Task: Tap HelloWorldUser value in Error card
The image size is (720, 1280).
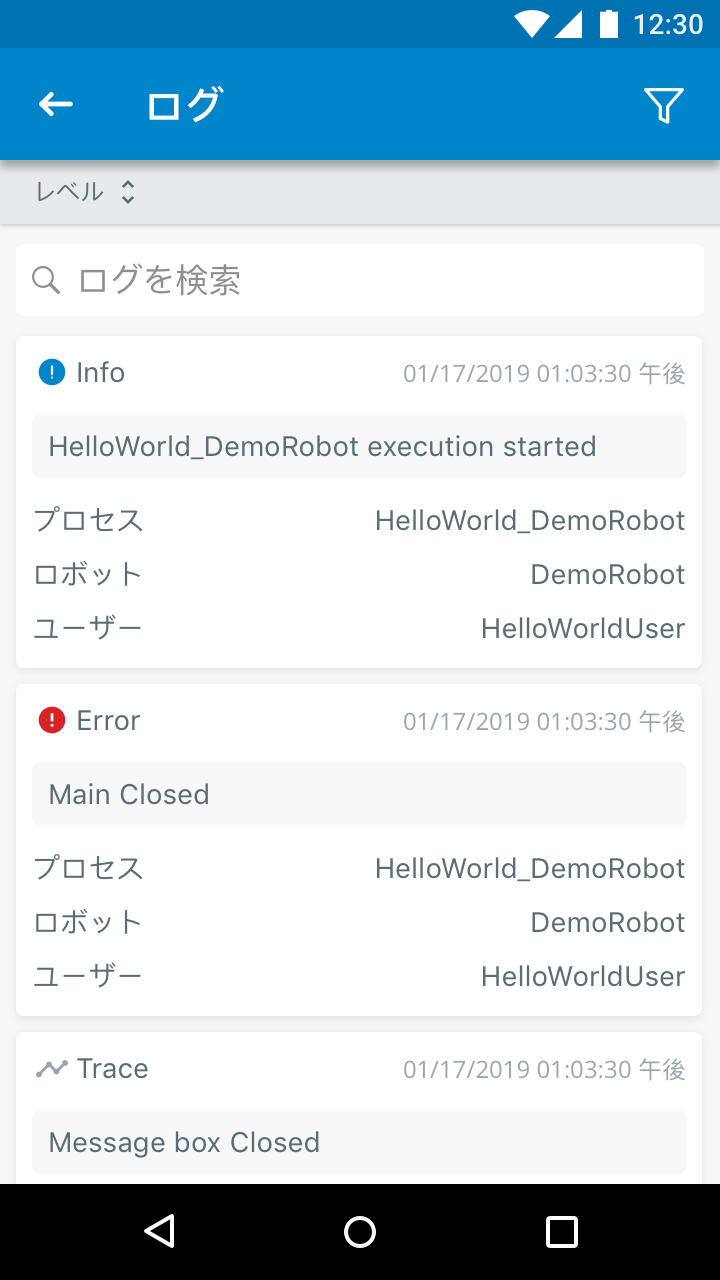Action: [x=583, y=976]
